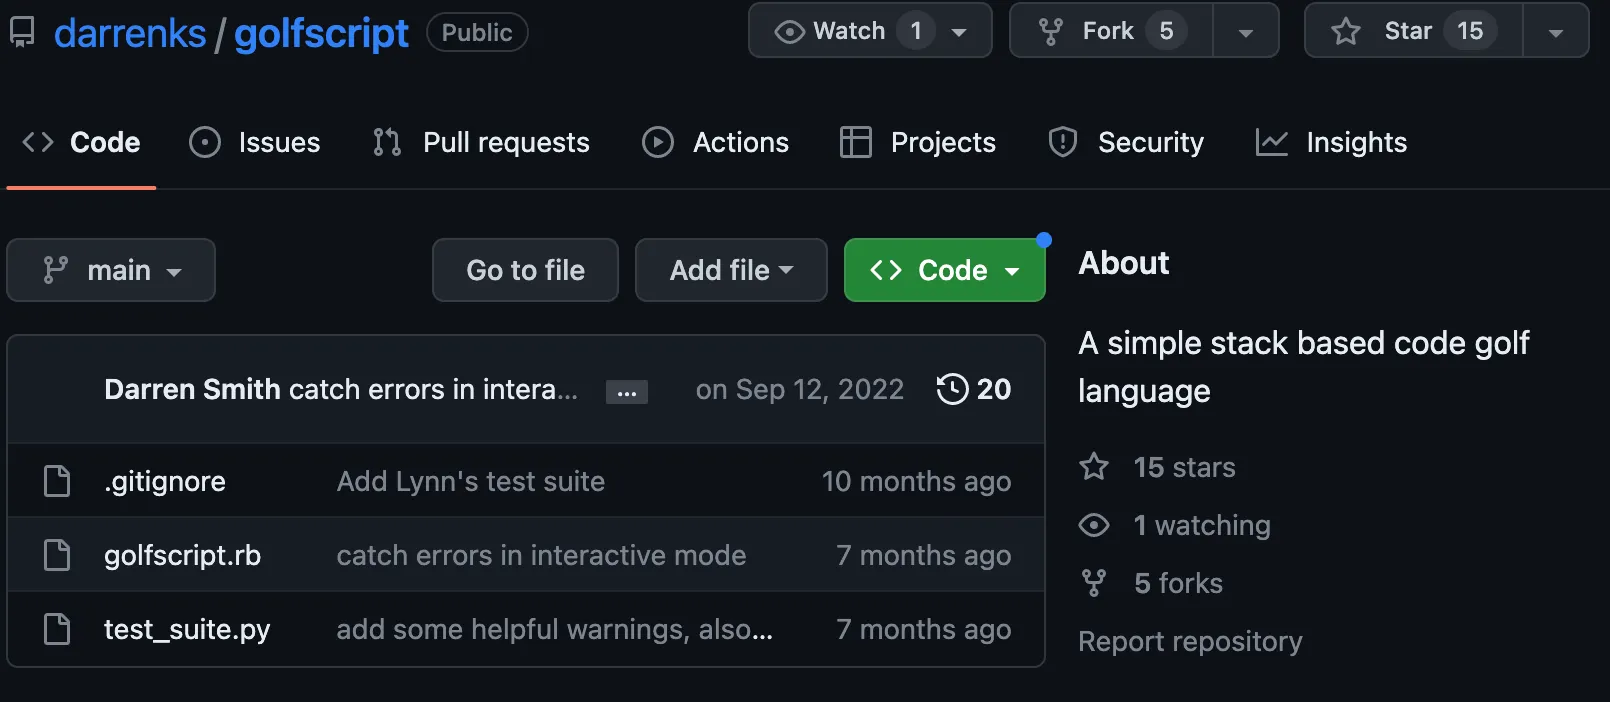Open the Pull requests tab
This screenshot has width=1610, height=702.
tap(482, 142)
